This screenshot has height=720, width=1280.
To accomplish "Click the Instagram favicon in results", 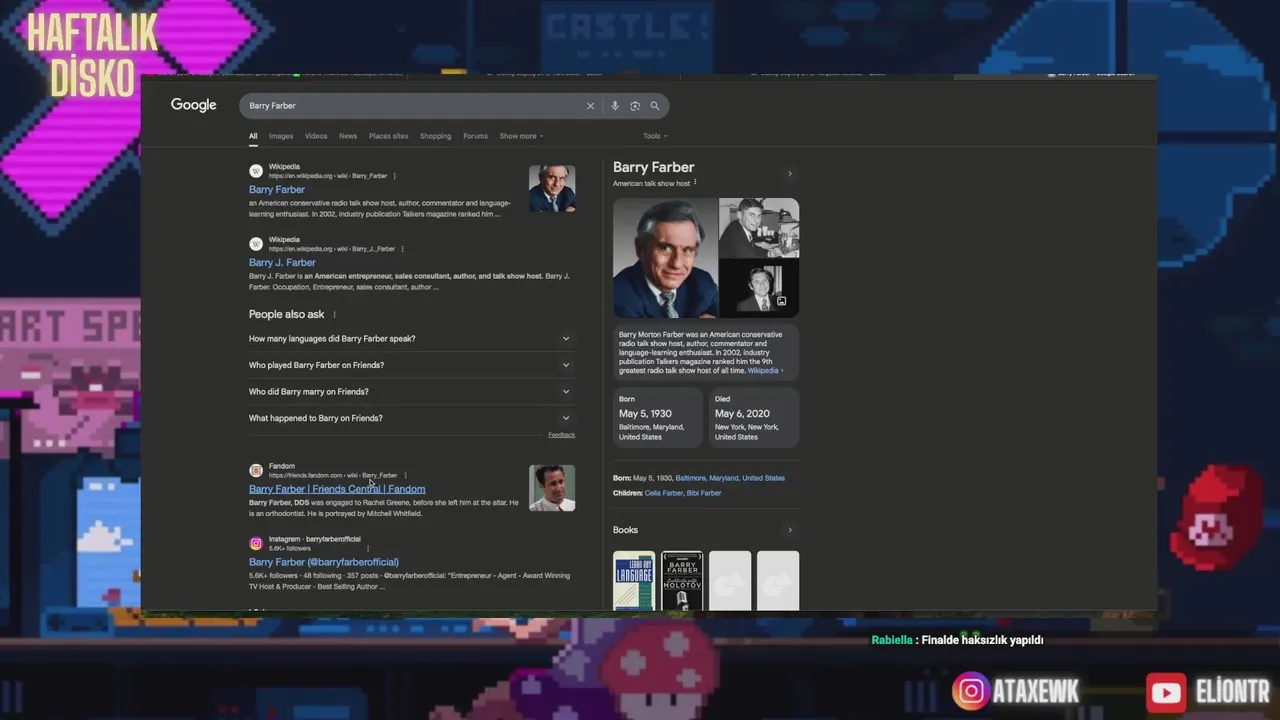I will click(256, 543).
